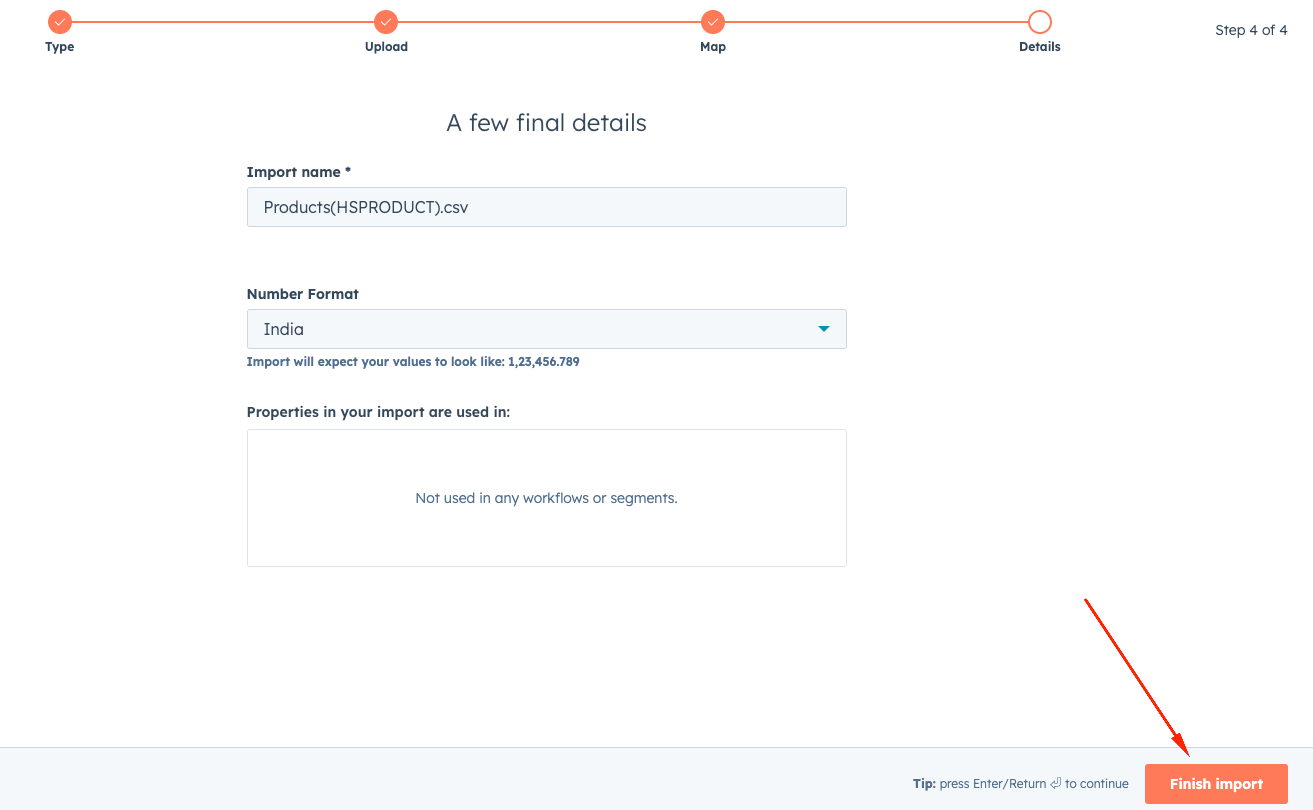This screenshot has width=1313, height=810.
Task: Click the progress line between Type and Upload
Action: click(223, 21)
